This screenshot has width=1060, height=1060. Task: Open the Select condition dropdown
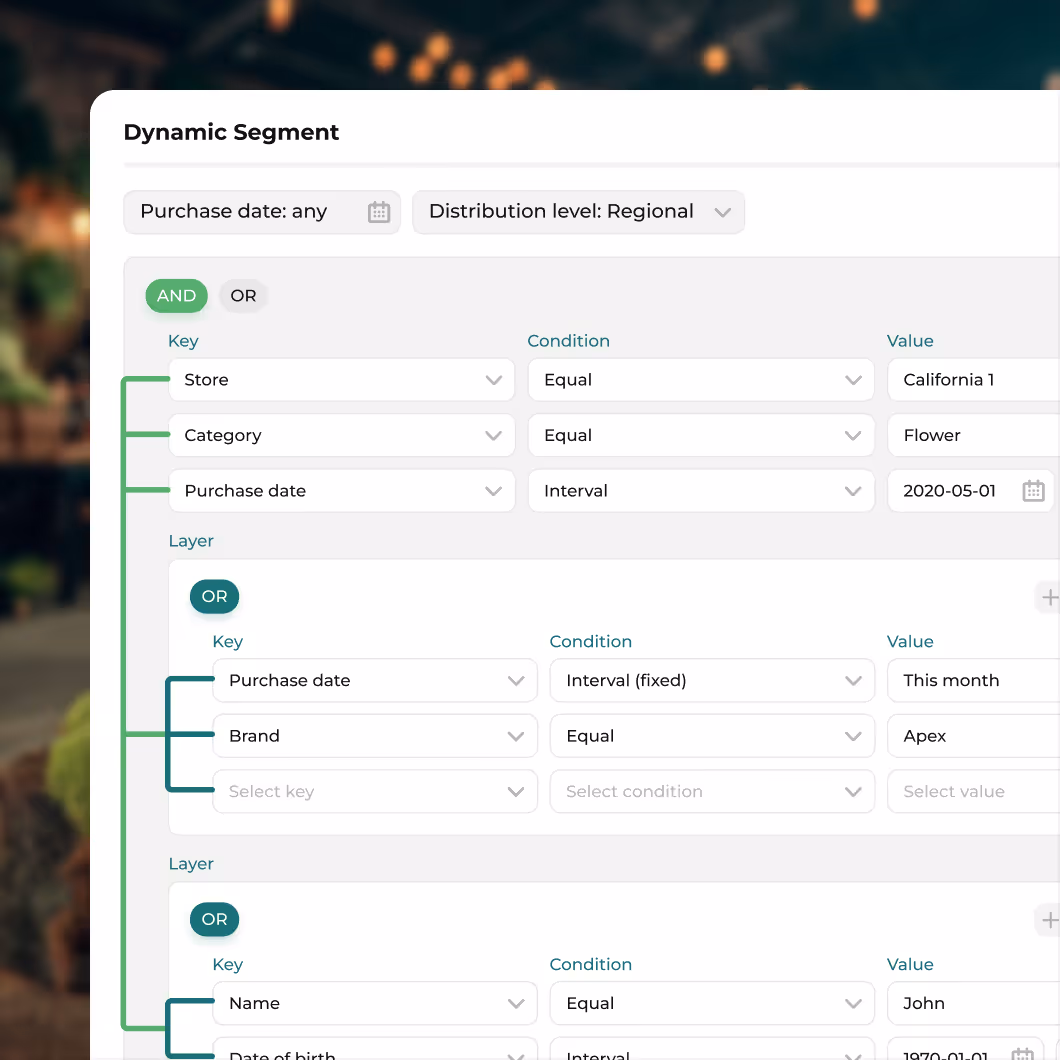click(712, 791)
